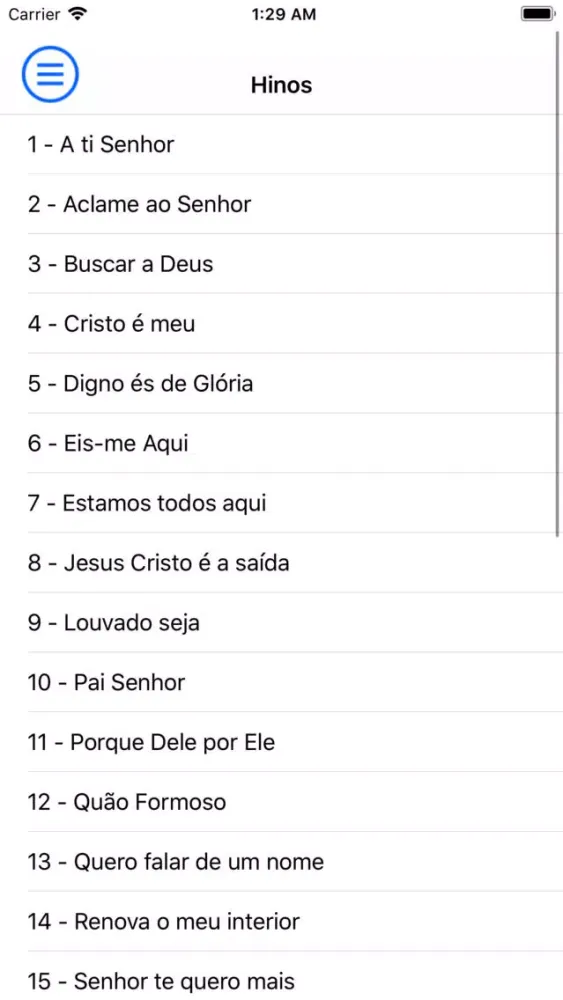Select hymn 5 - Digno és de Glória
This screenshot has height=1000, width=563.
tap(281, 383)
